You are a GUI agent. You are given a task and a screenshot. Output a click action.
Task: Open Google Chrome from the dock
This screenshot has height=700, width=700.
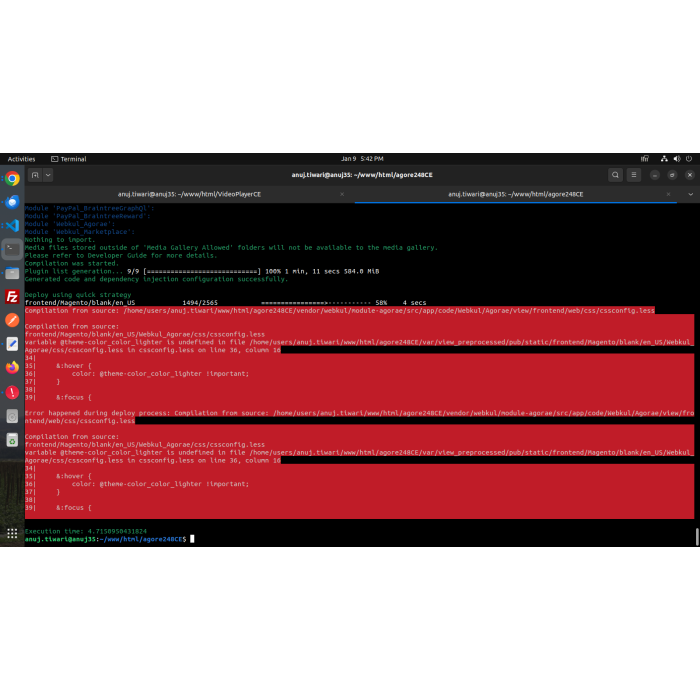(12, 179)
